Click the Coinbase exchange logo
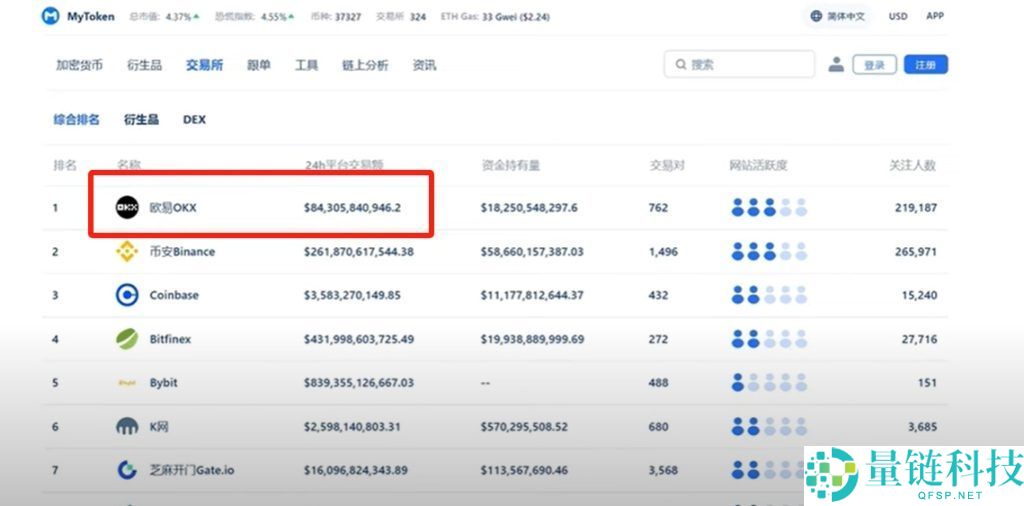This screenshot has height=506, width=1024. [127, 295]
